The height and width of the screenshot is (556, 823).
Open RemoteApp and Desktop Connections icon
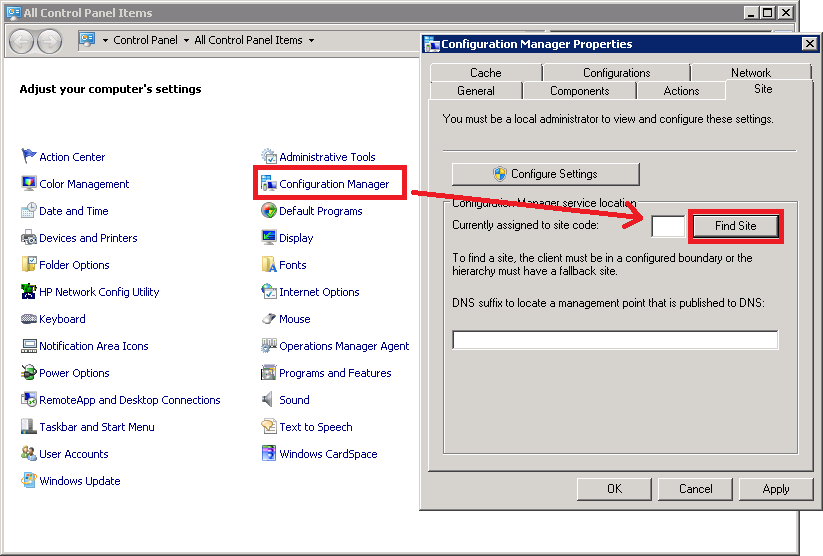point(28,400)
